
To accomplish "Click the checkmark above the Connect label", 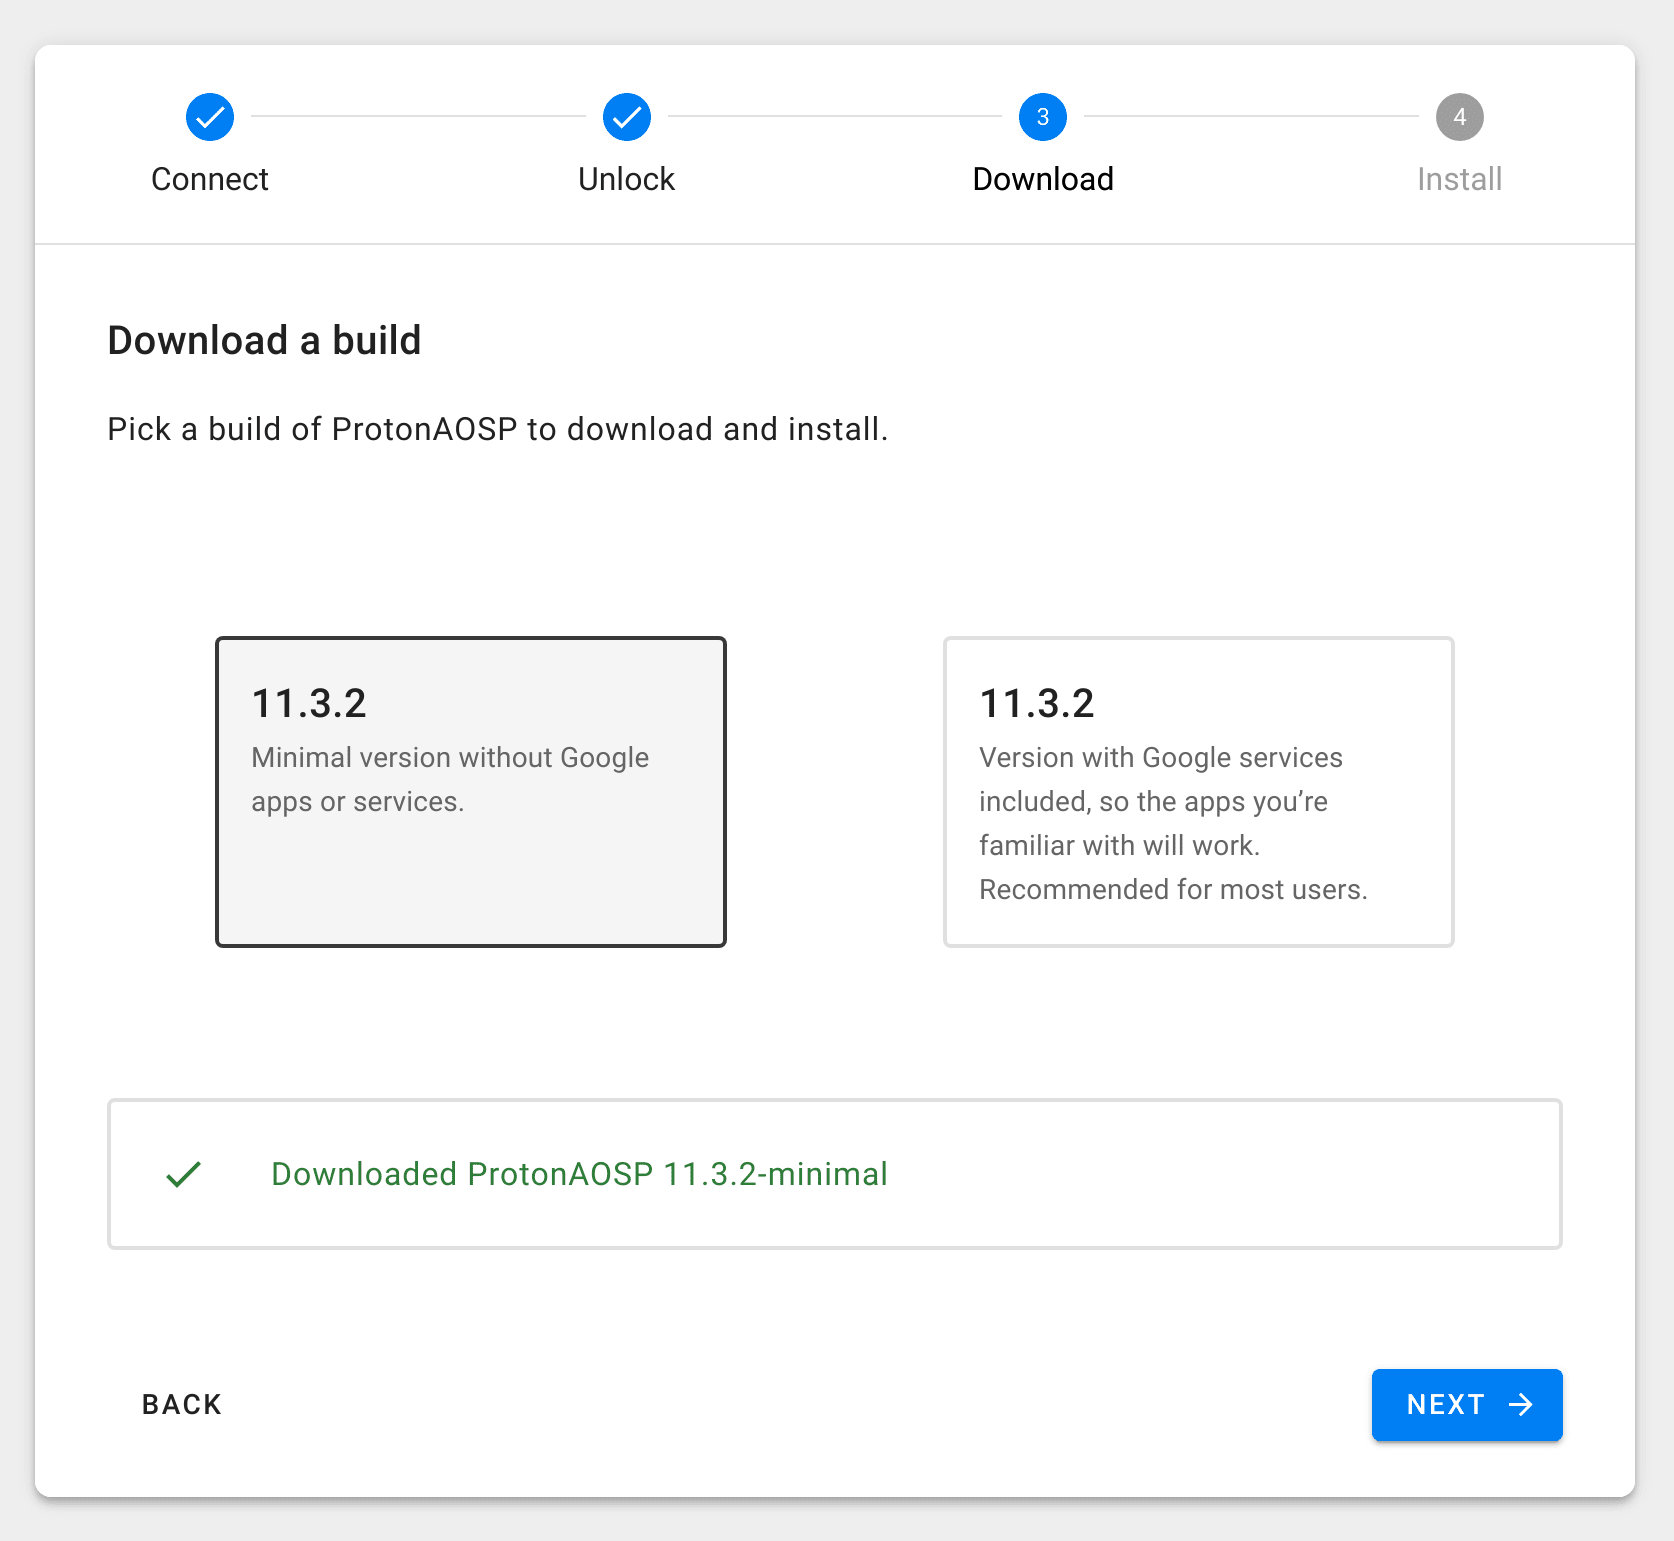I will tap(209, 116).
